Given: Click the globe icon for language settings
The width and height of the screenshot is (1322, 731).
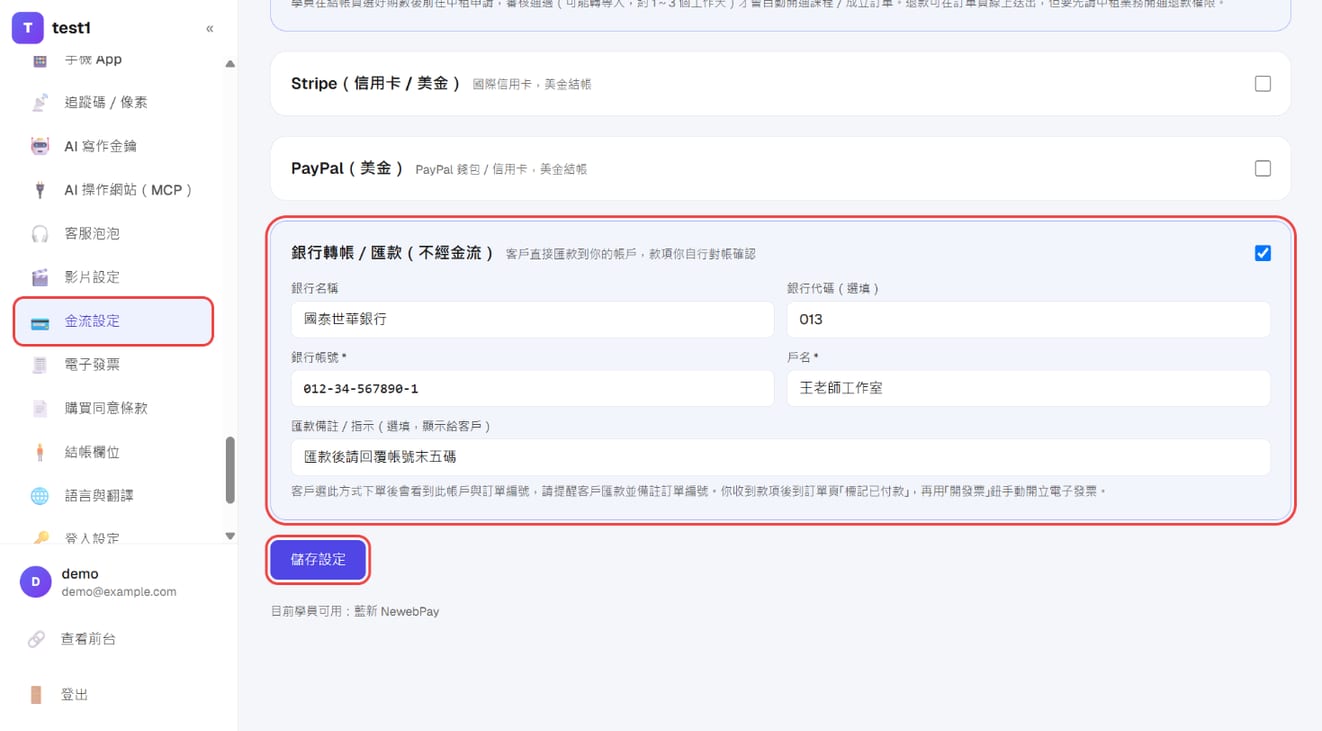Looking at the screenshot, I should [x=40, y=496].
